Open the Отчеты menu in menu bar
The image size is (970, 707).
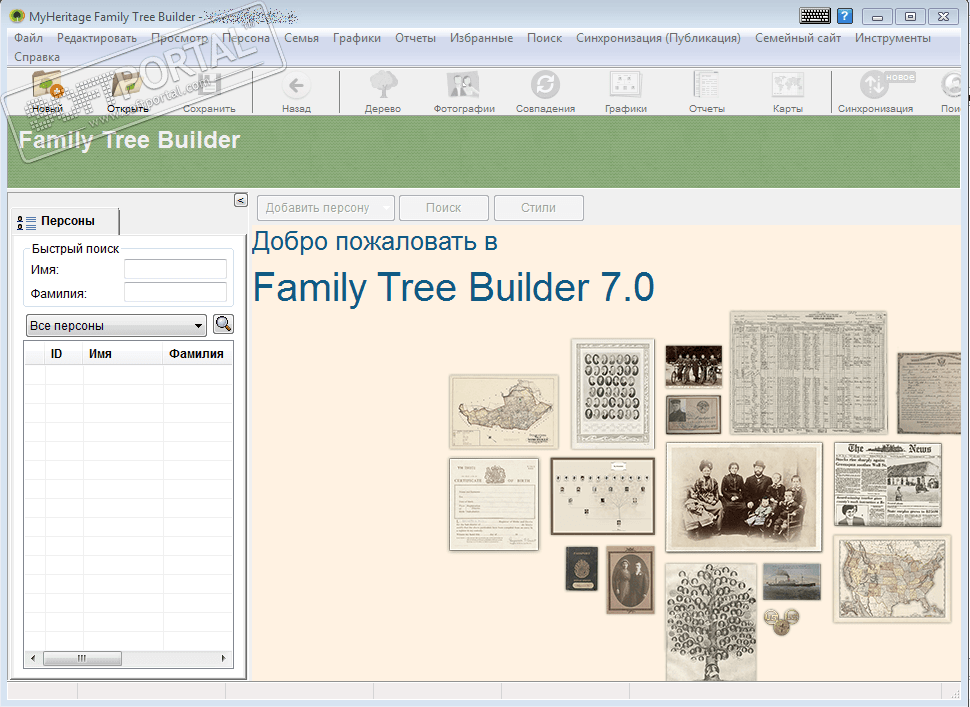pyautogui.click(x=415, y=38)
